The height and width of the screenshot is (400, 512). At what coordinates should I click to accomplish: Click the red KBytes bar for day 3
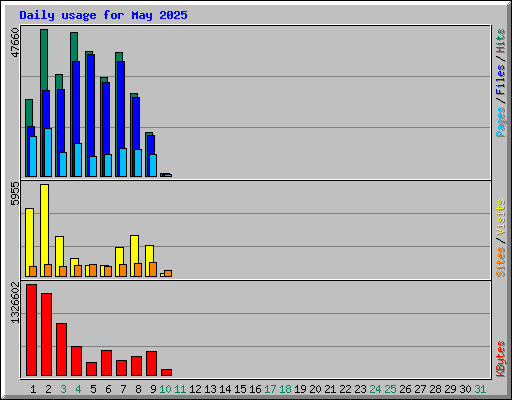coord(61,349)
